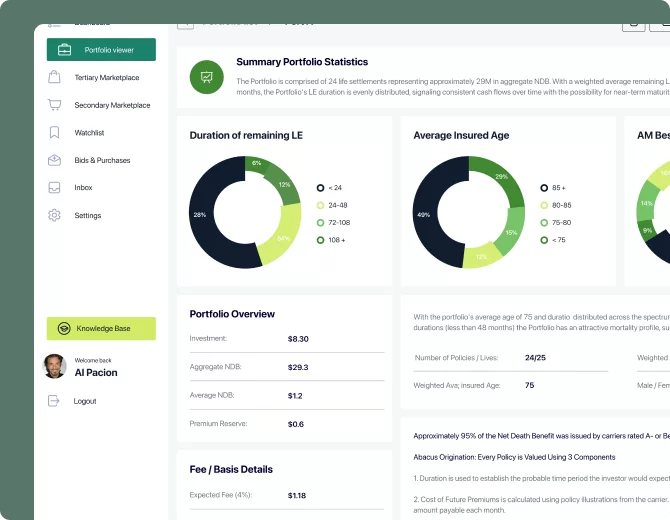670x520 pixels.
Task: Click the Summary Portfolio Statistics heading
Action: tap(302, 62)
